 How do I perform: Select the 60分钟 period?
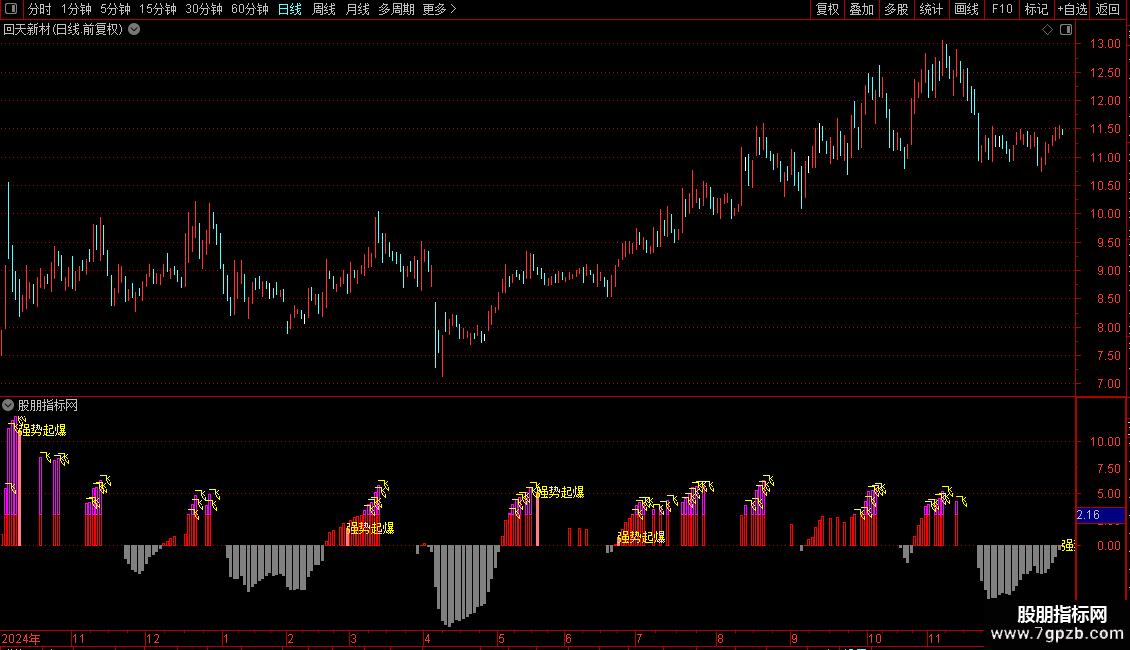[249, 9]
